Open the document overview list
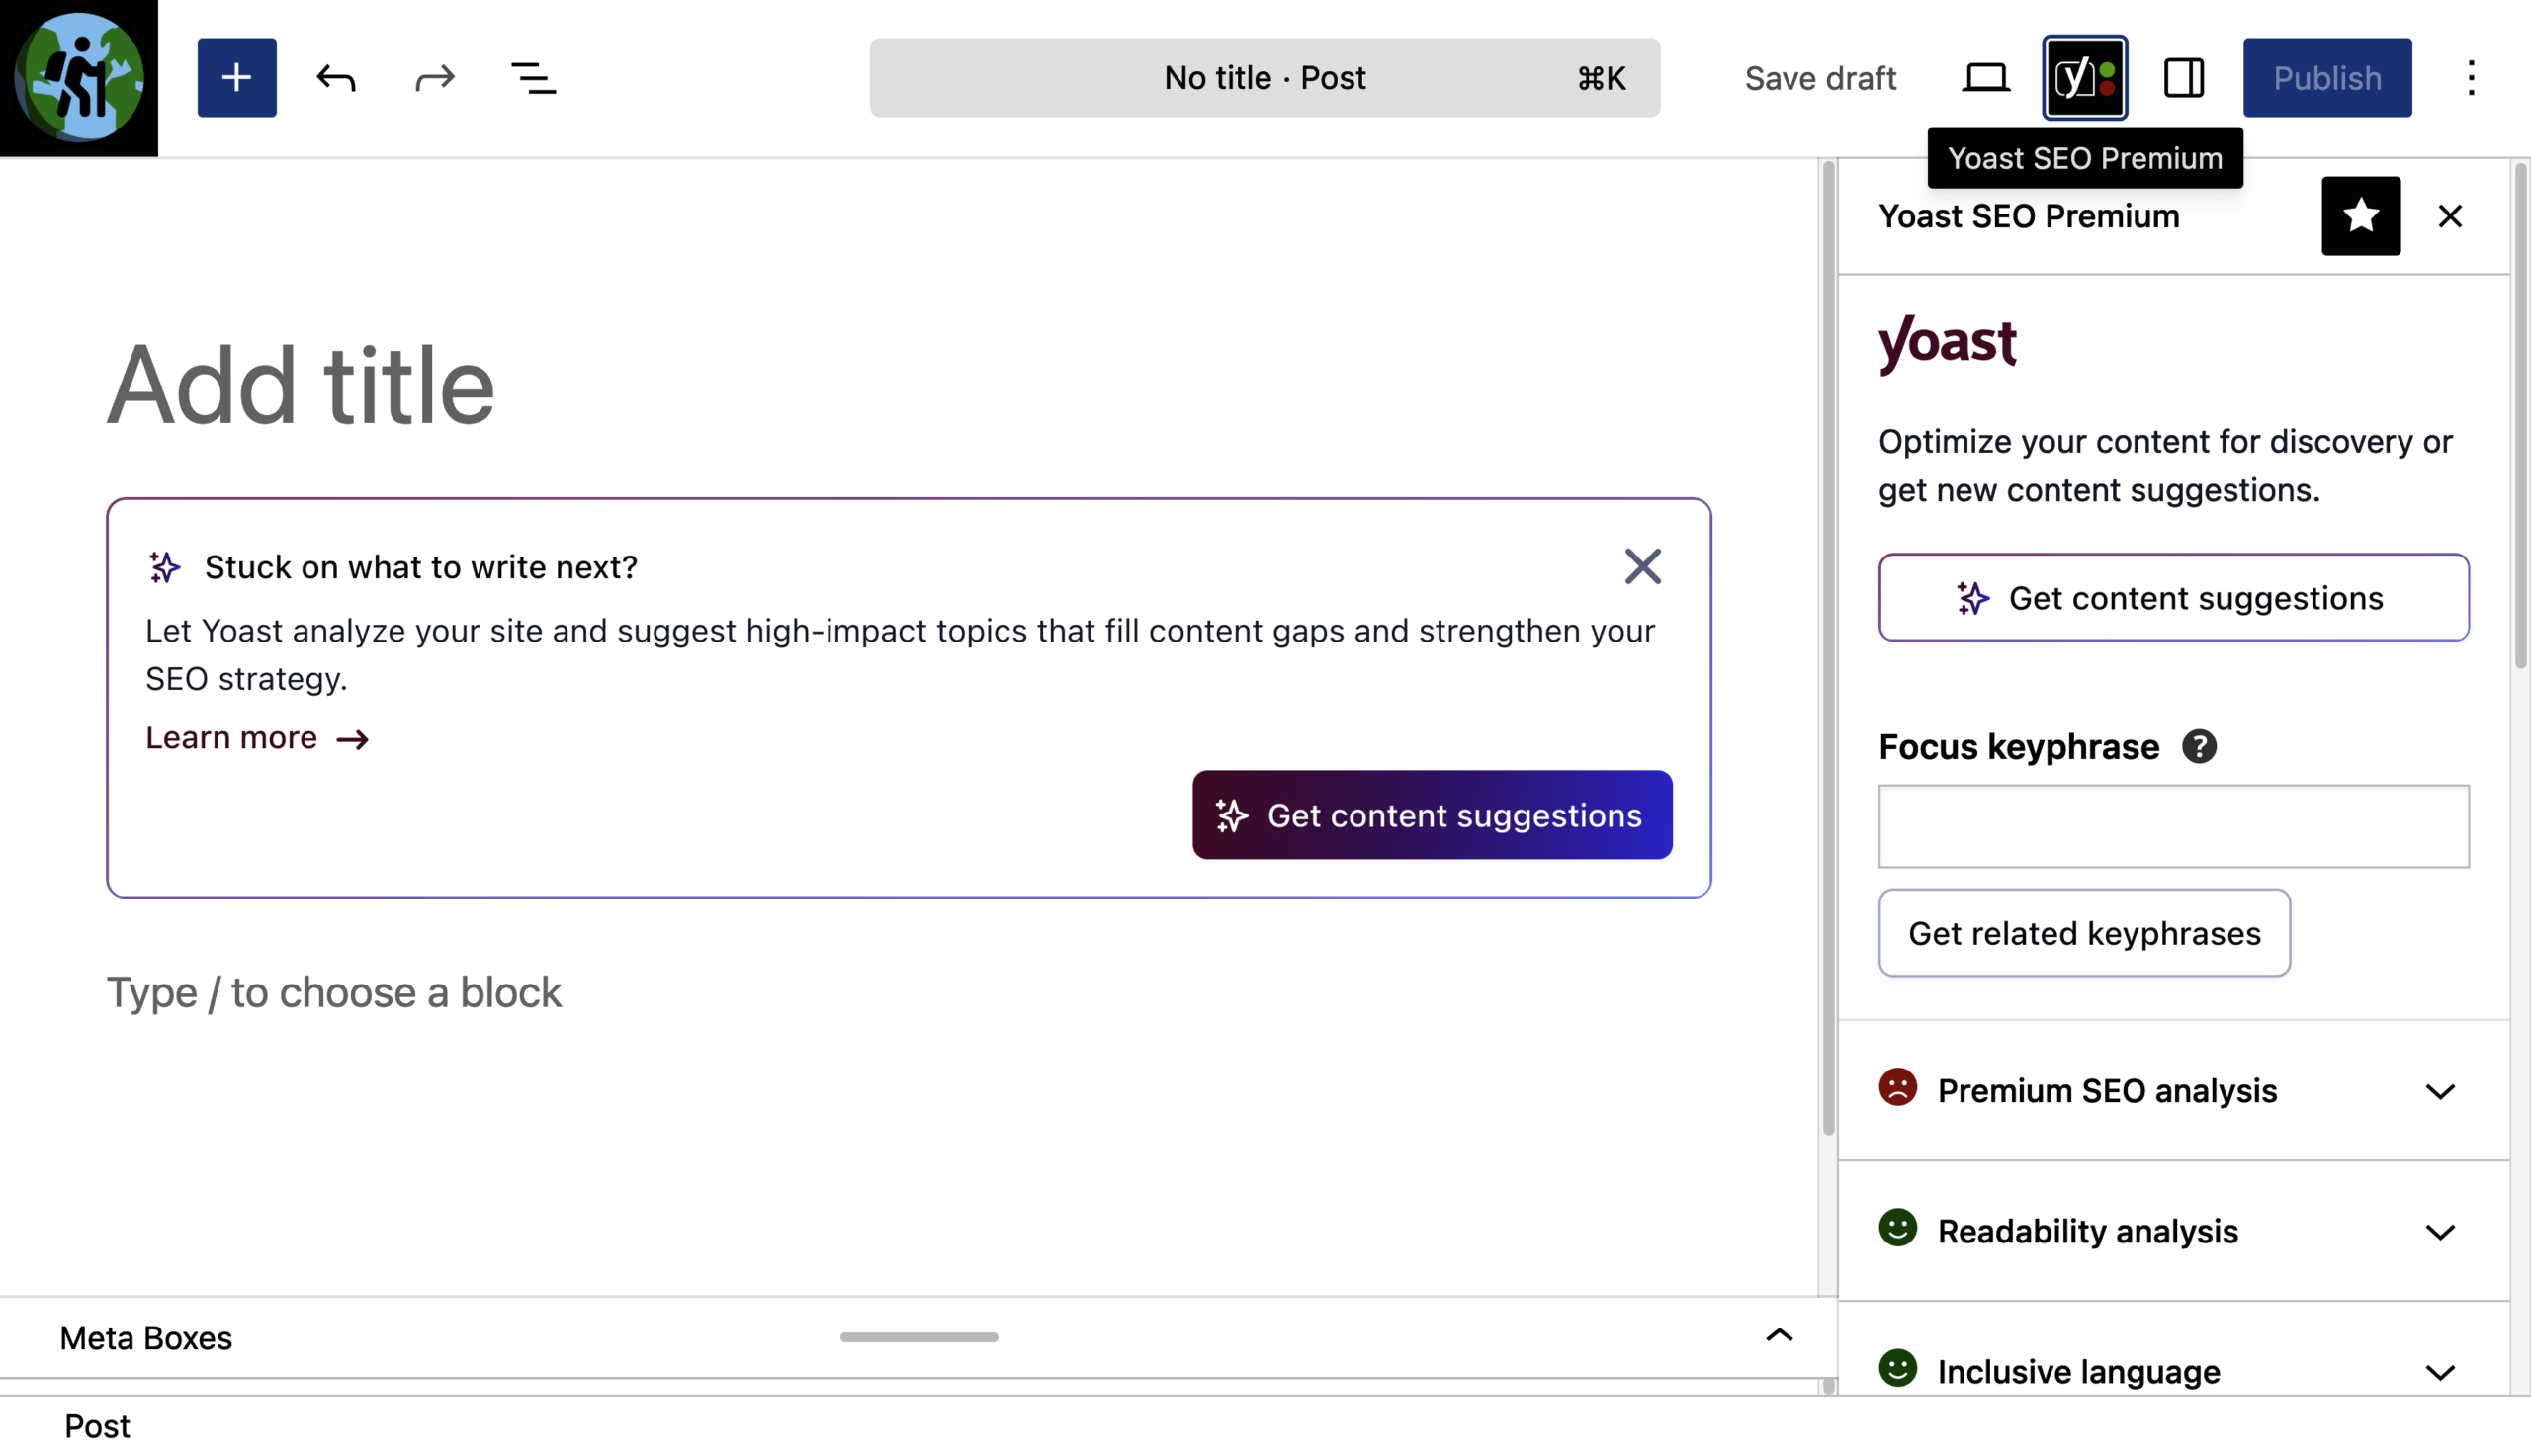 tap(534, 78)
